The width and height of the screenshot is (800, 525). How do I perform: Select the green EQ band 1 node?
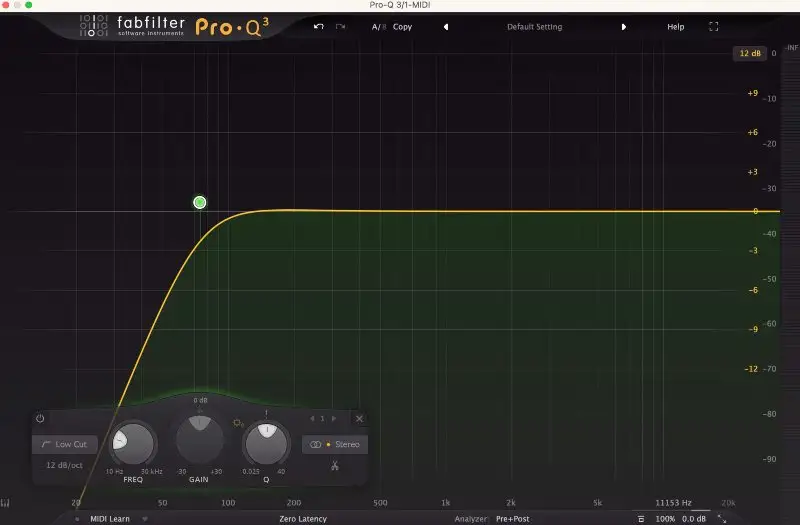click(x=200, y=203)
